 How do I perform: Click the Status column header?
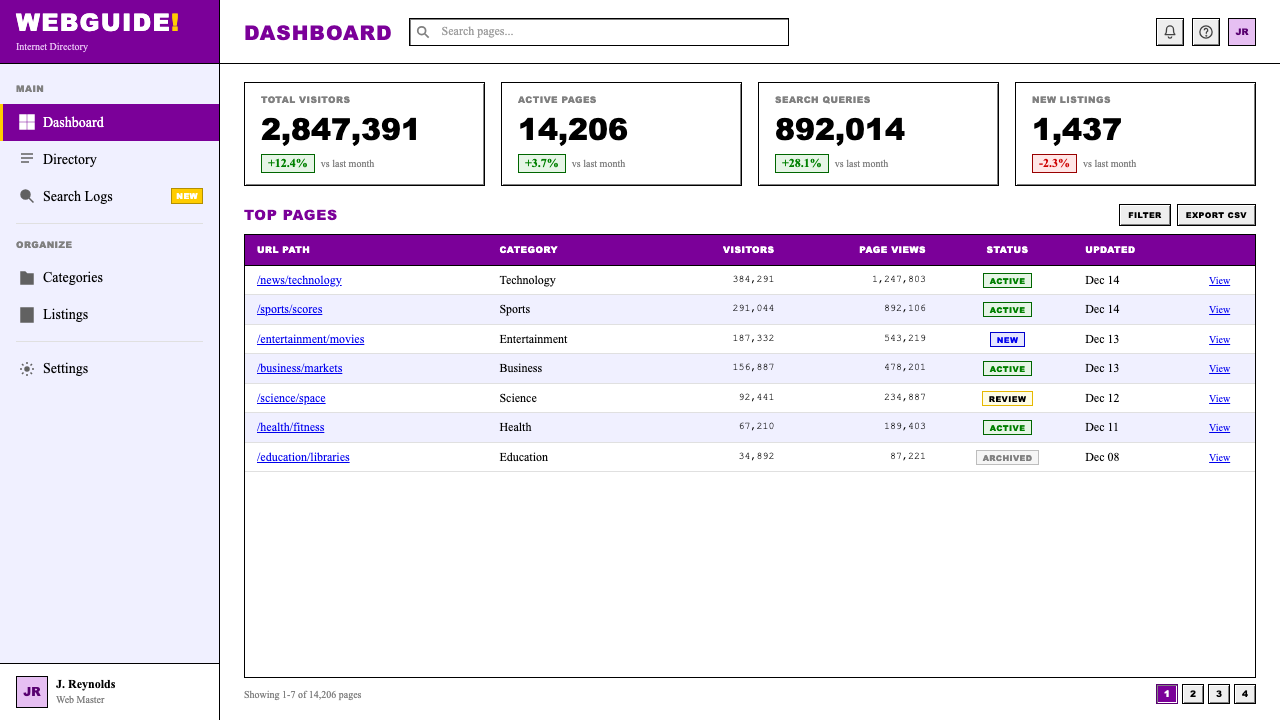pos(1007,250)
